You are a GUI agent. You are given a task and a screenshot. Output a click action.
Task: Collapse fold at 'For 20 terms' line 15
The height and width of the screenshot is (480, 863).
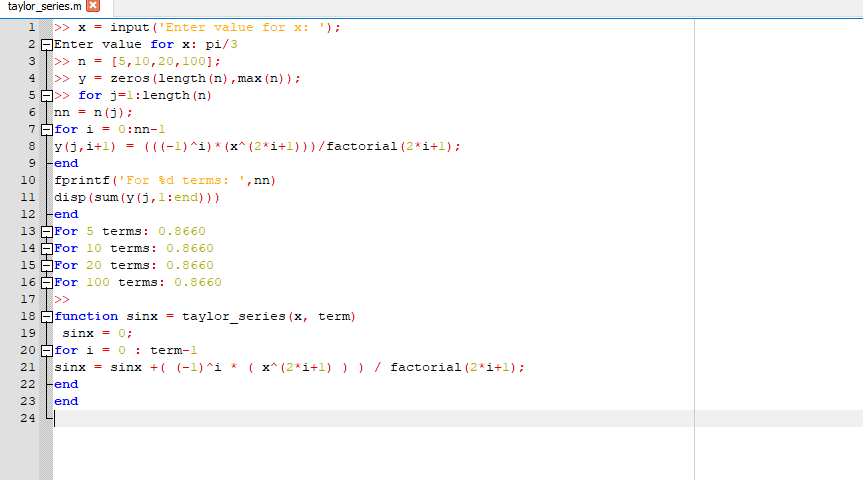coord(47,266)
